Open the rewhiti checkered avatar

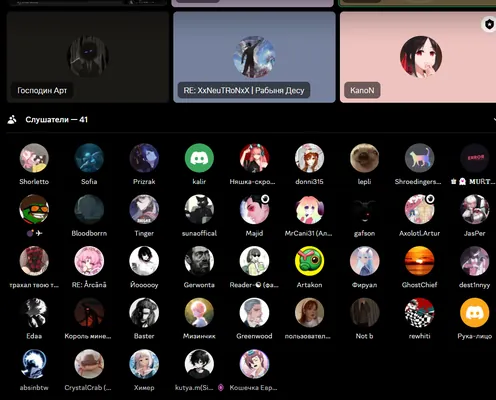click(419, 313)
